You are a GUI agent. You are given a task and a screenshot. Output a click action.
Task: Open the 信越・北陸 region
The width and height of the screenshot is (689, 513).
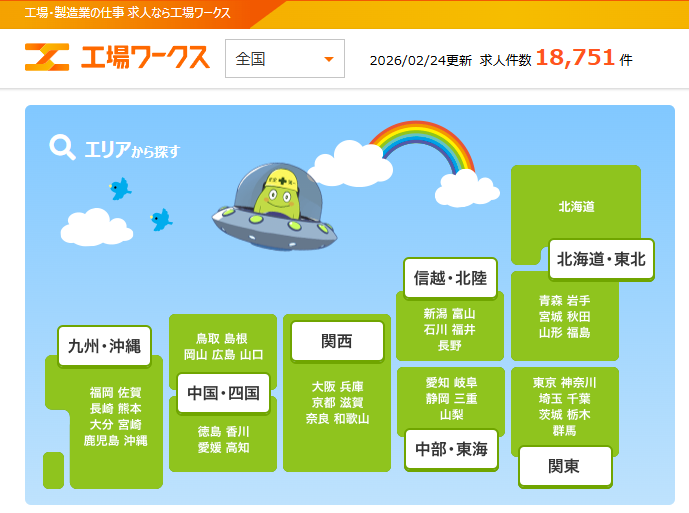point(450,278)
